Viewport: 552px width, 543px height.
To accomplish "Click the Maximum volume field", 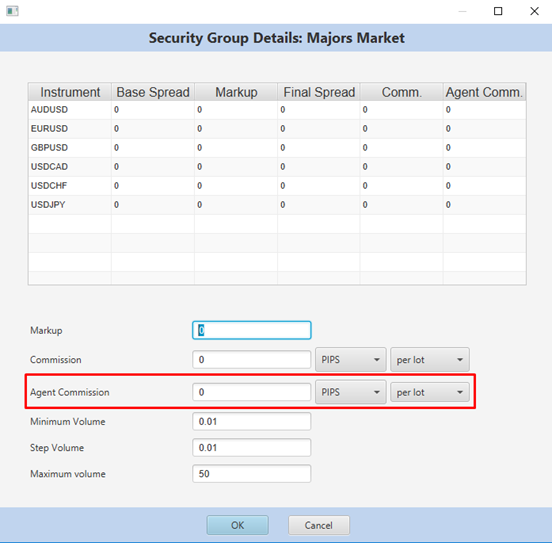I will pos(252,474).
